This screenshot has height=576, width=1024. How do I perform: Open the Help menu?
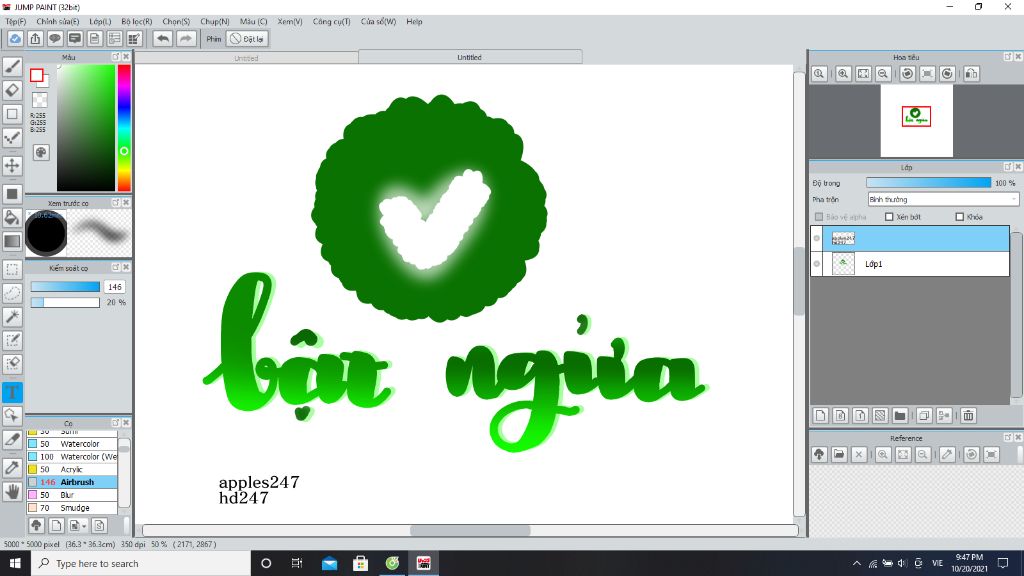tap(414, 22)
